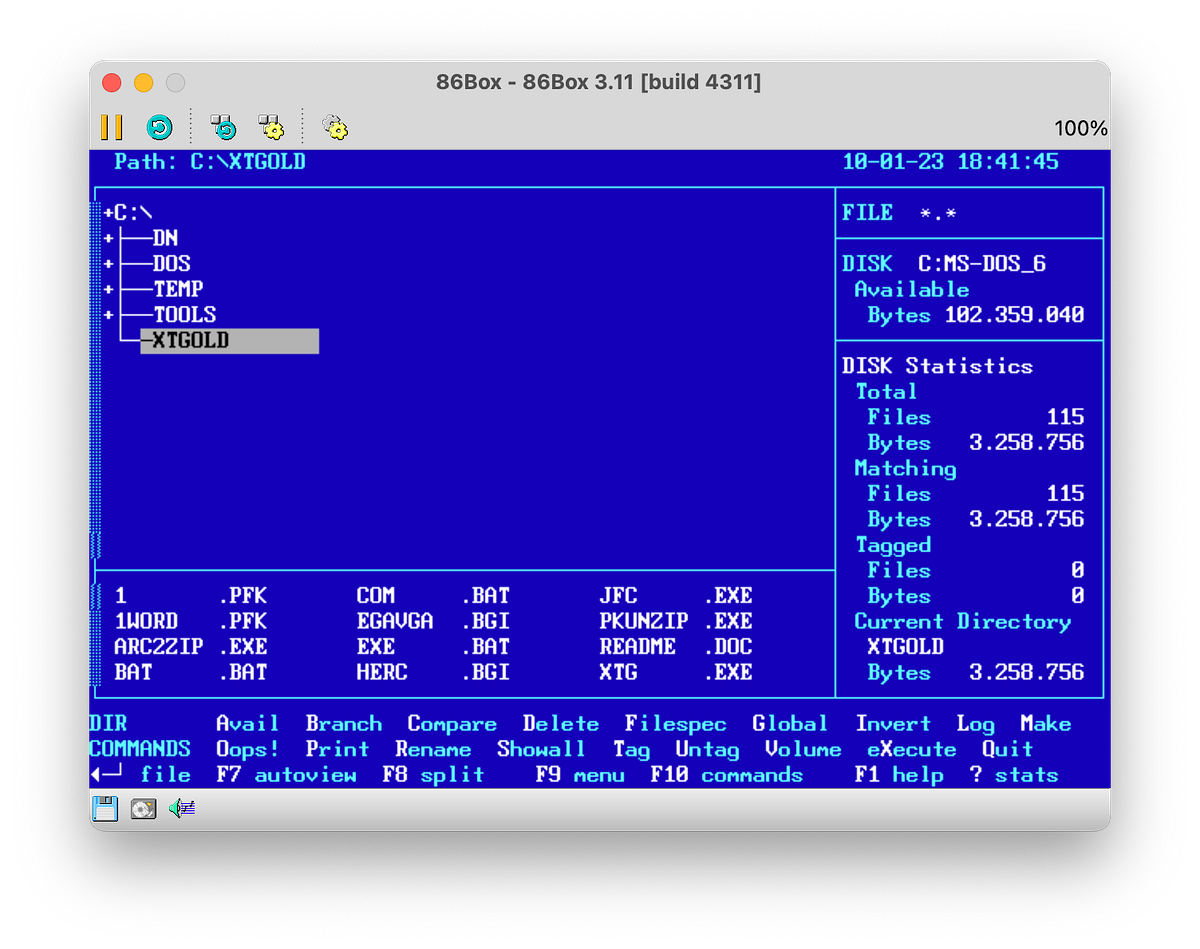This screenshot has width=1200, height=949.
Task: Open F1 help
Action: (x=899, y=774)
